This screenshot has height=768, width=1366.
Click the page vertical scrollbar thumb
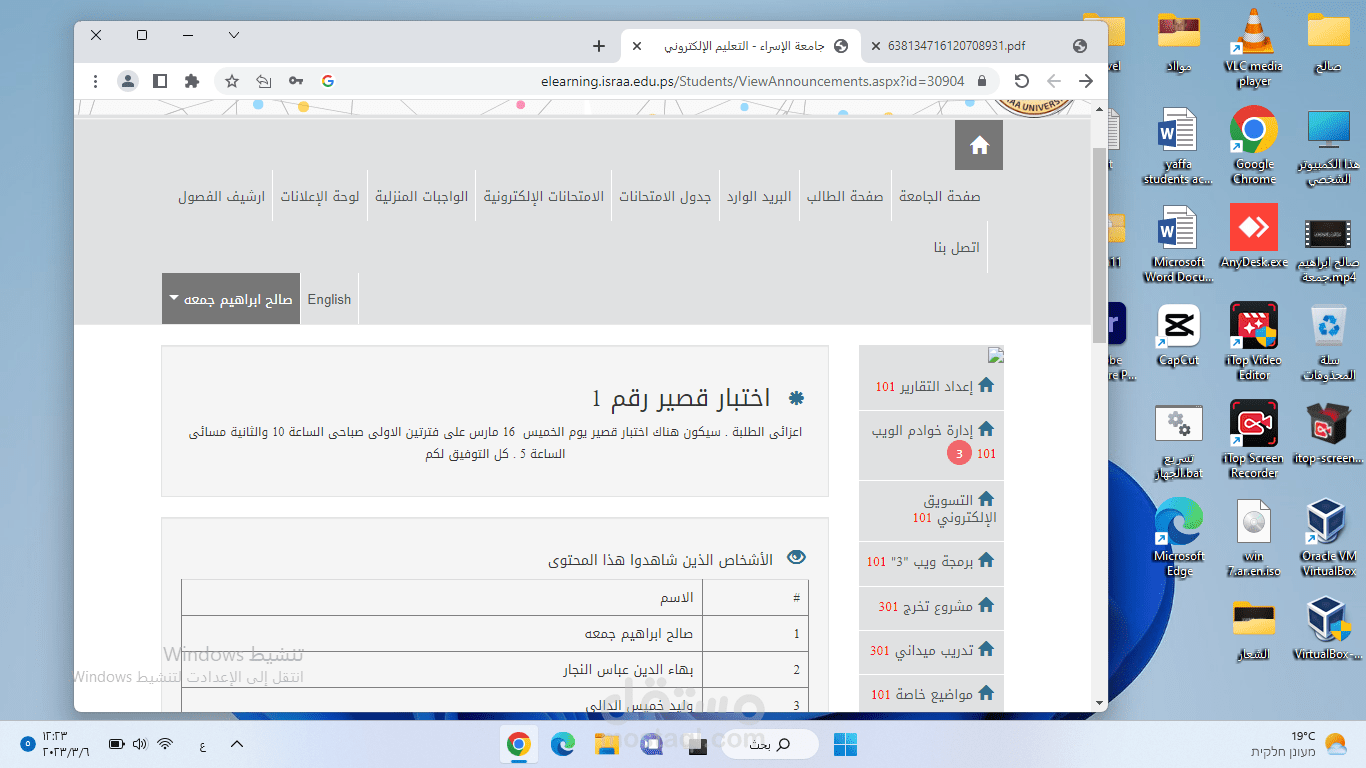tap(1099, 245)
